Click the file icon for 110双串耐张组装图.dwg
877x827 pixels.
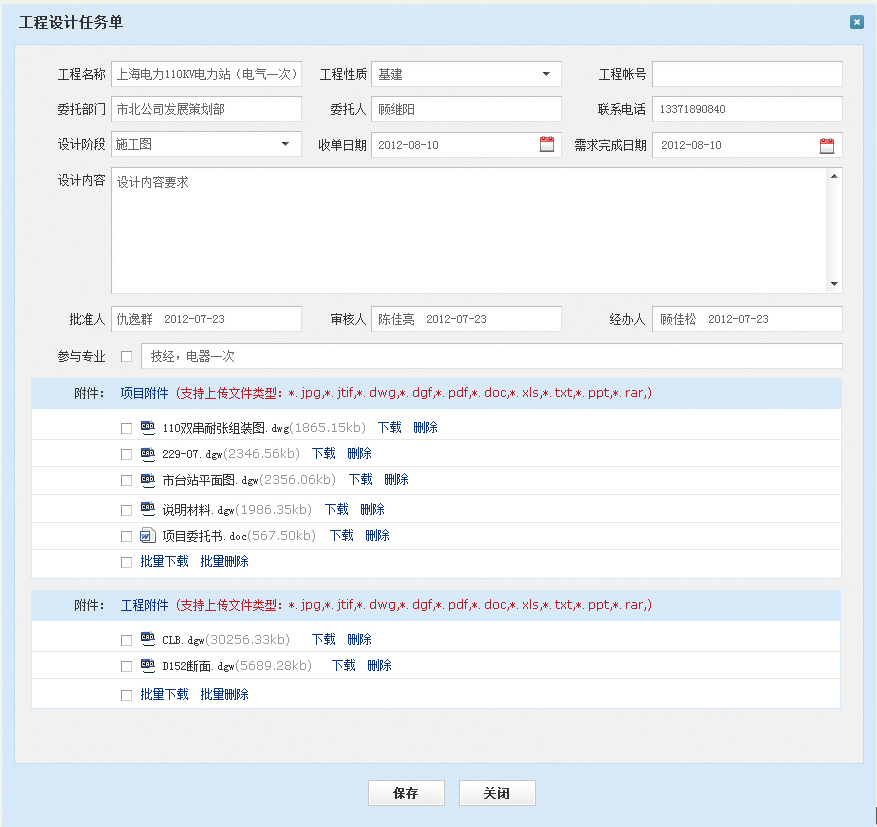pyautogui.click(x=148, y=427)
